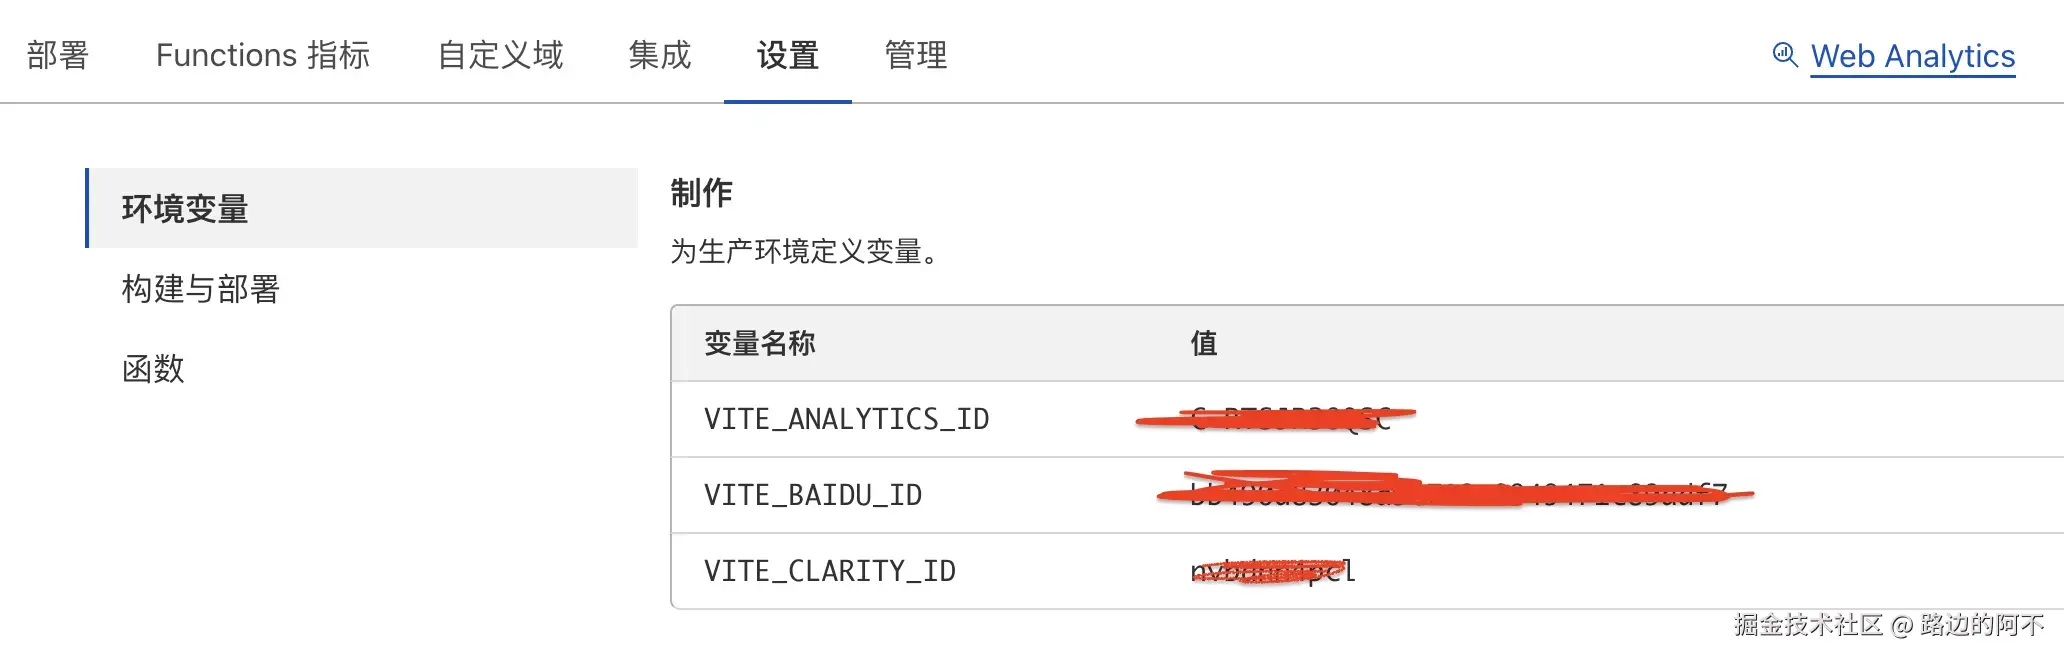Click the redacted value of VITE_CLARITY_ID
The width and height of the screenshot is (2064, 658).
1272,571
